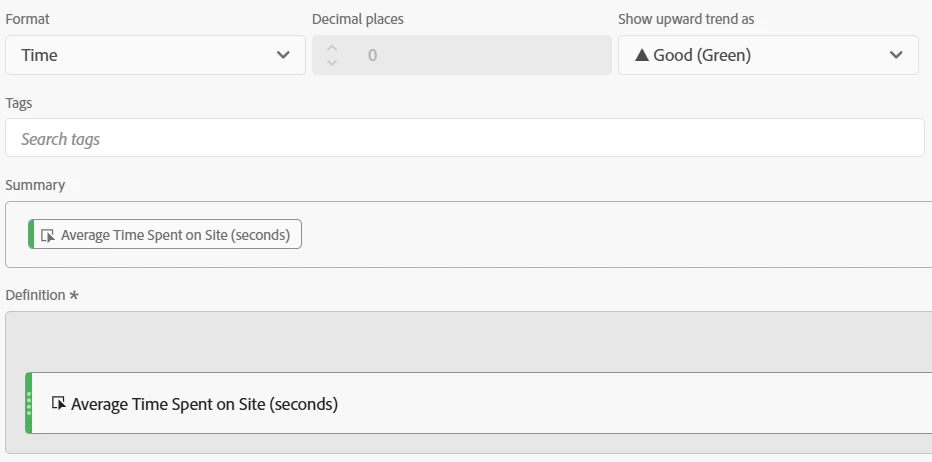Click the Summary section label
This screenshot has width=932, height=462.
coord(35,185)
